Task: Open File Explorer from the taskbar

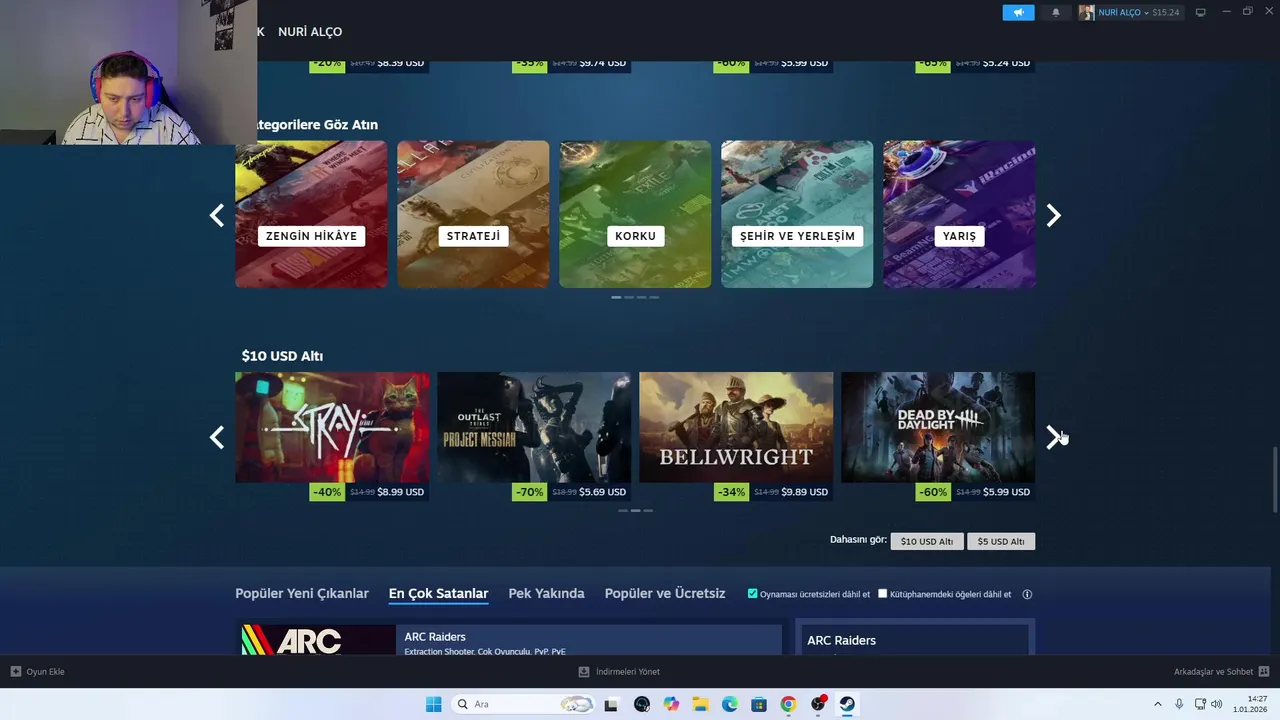Action: pyautogui.click(x=700, y=704)
